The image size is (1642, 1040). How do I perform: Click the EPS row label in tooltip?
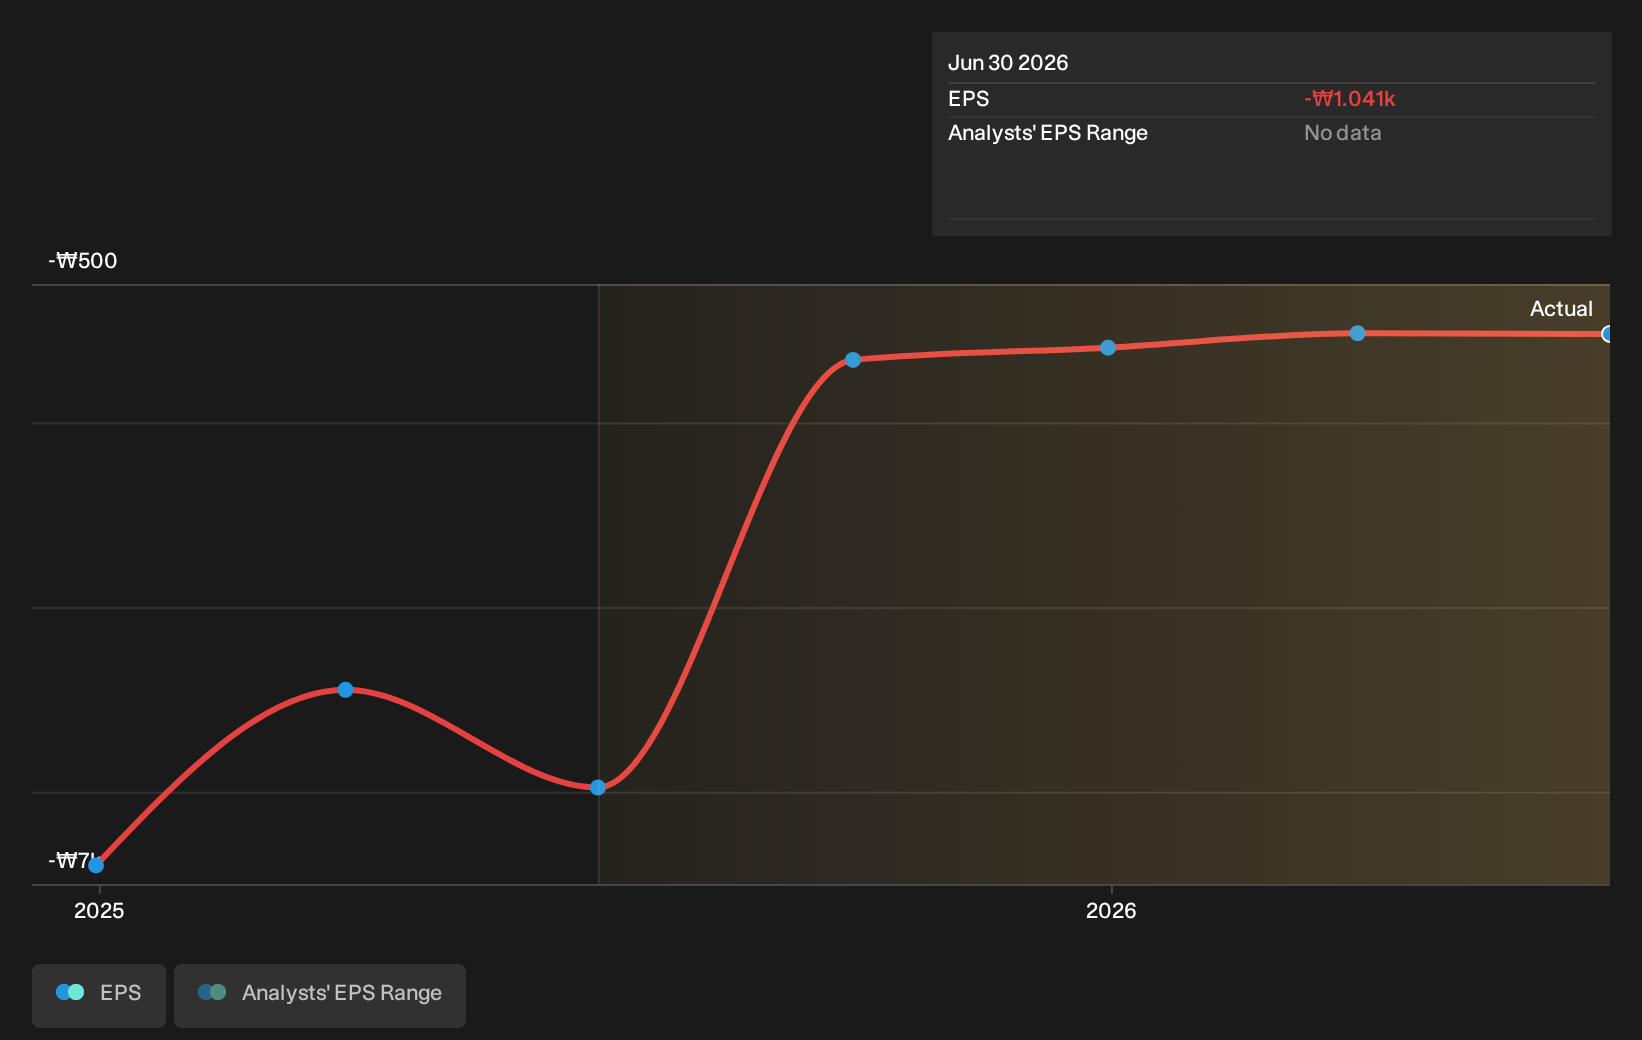click(969, 99)
